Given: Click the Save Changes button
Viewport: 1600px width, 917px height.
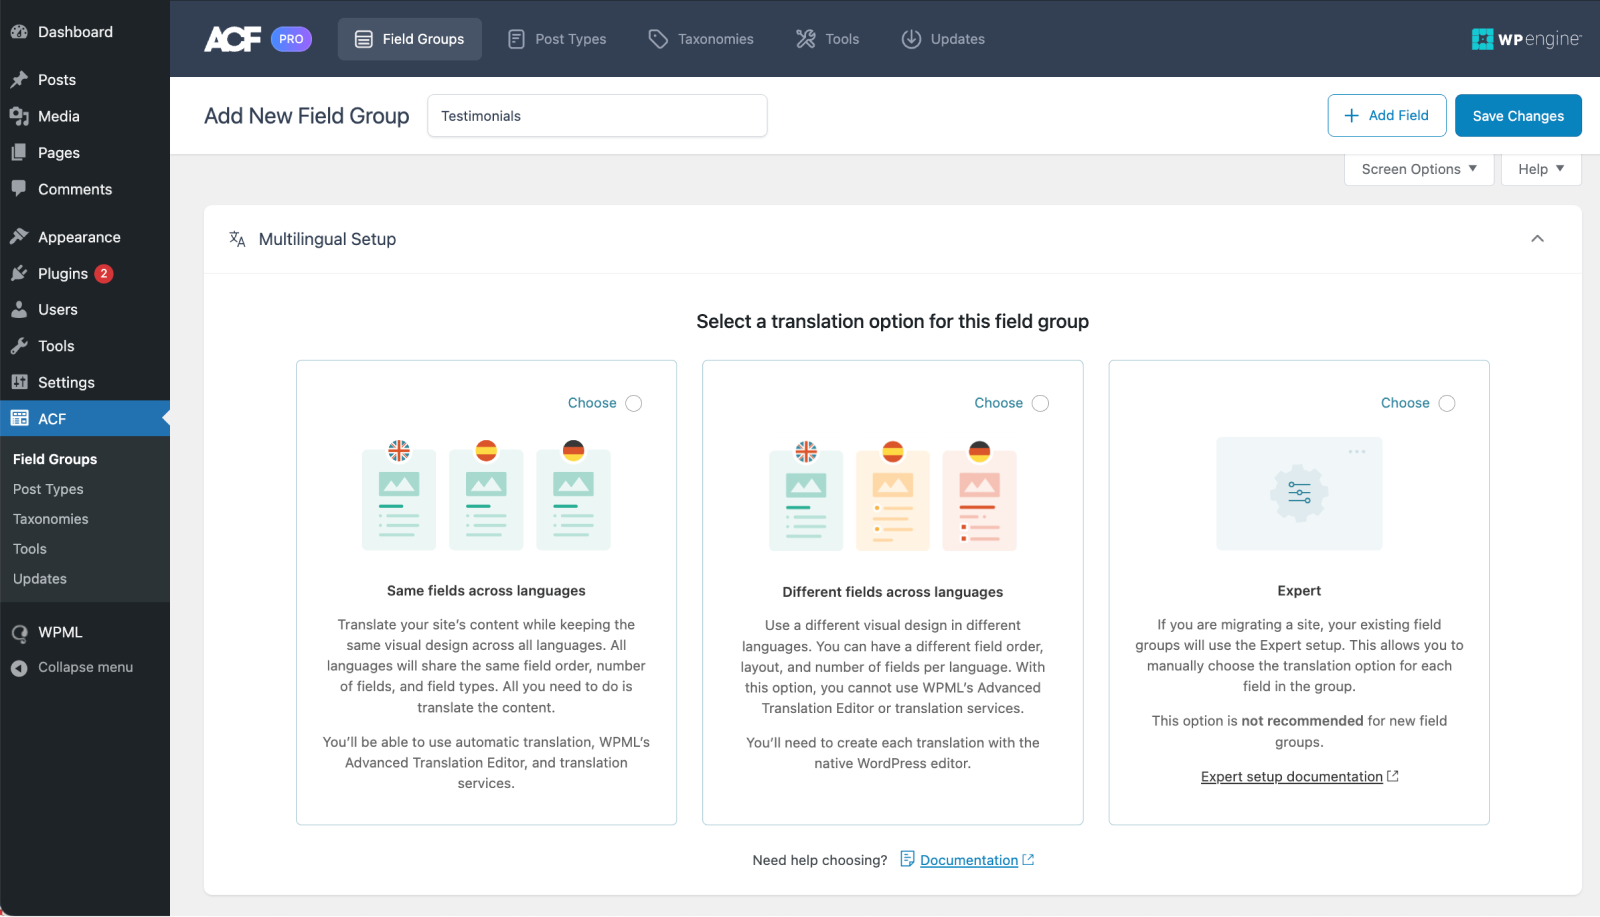Looking at the screenshot, I should [x=1518, y=115].
